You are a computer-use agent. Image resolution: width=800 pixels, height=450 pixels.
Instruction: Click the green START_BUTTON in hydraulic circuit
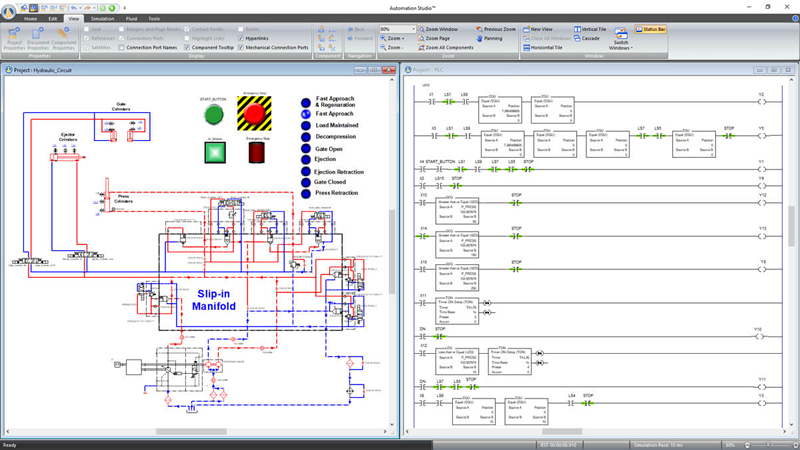click(214, 115)
